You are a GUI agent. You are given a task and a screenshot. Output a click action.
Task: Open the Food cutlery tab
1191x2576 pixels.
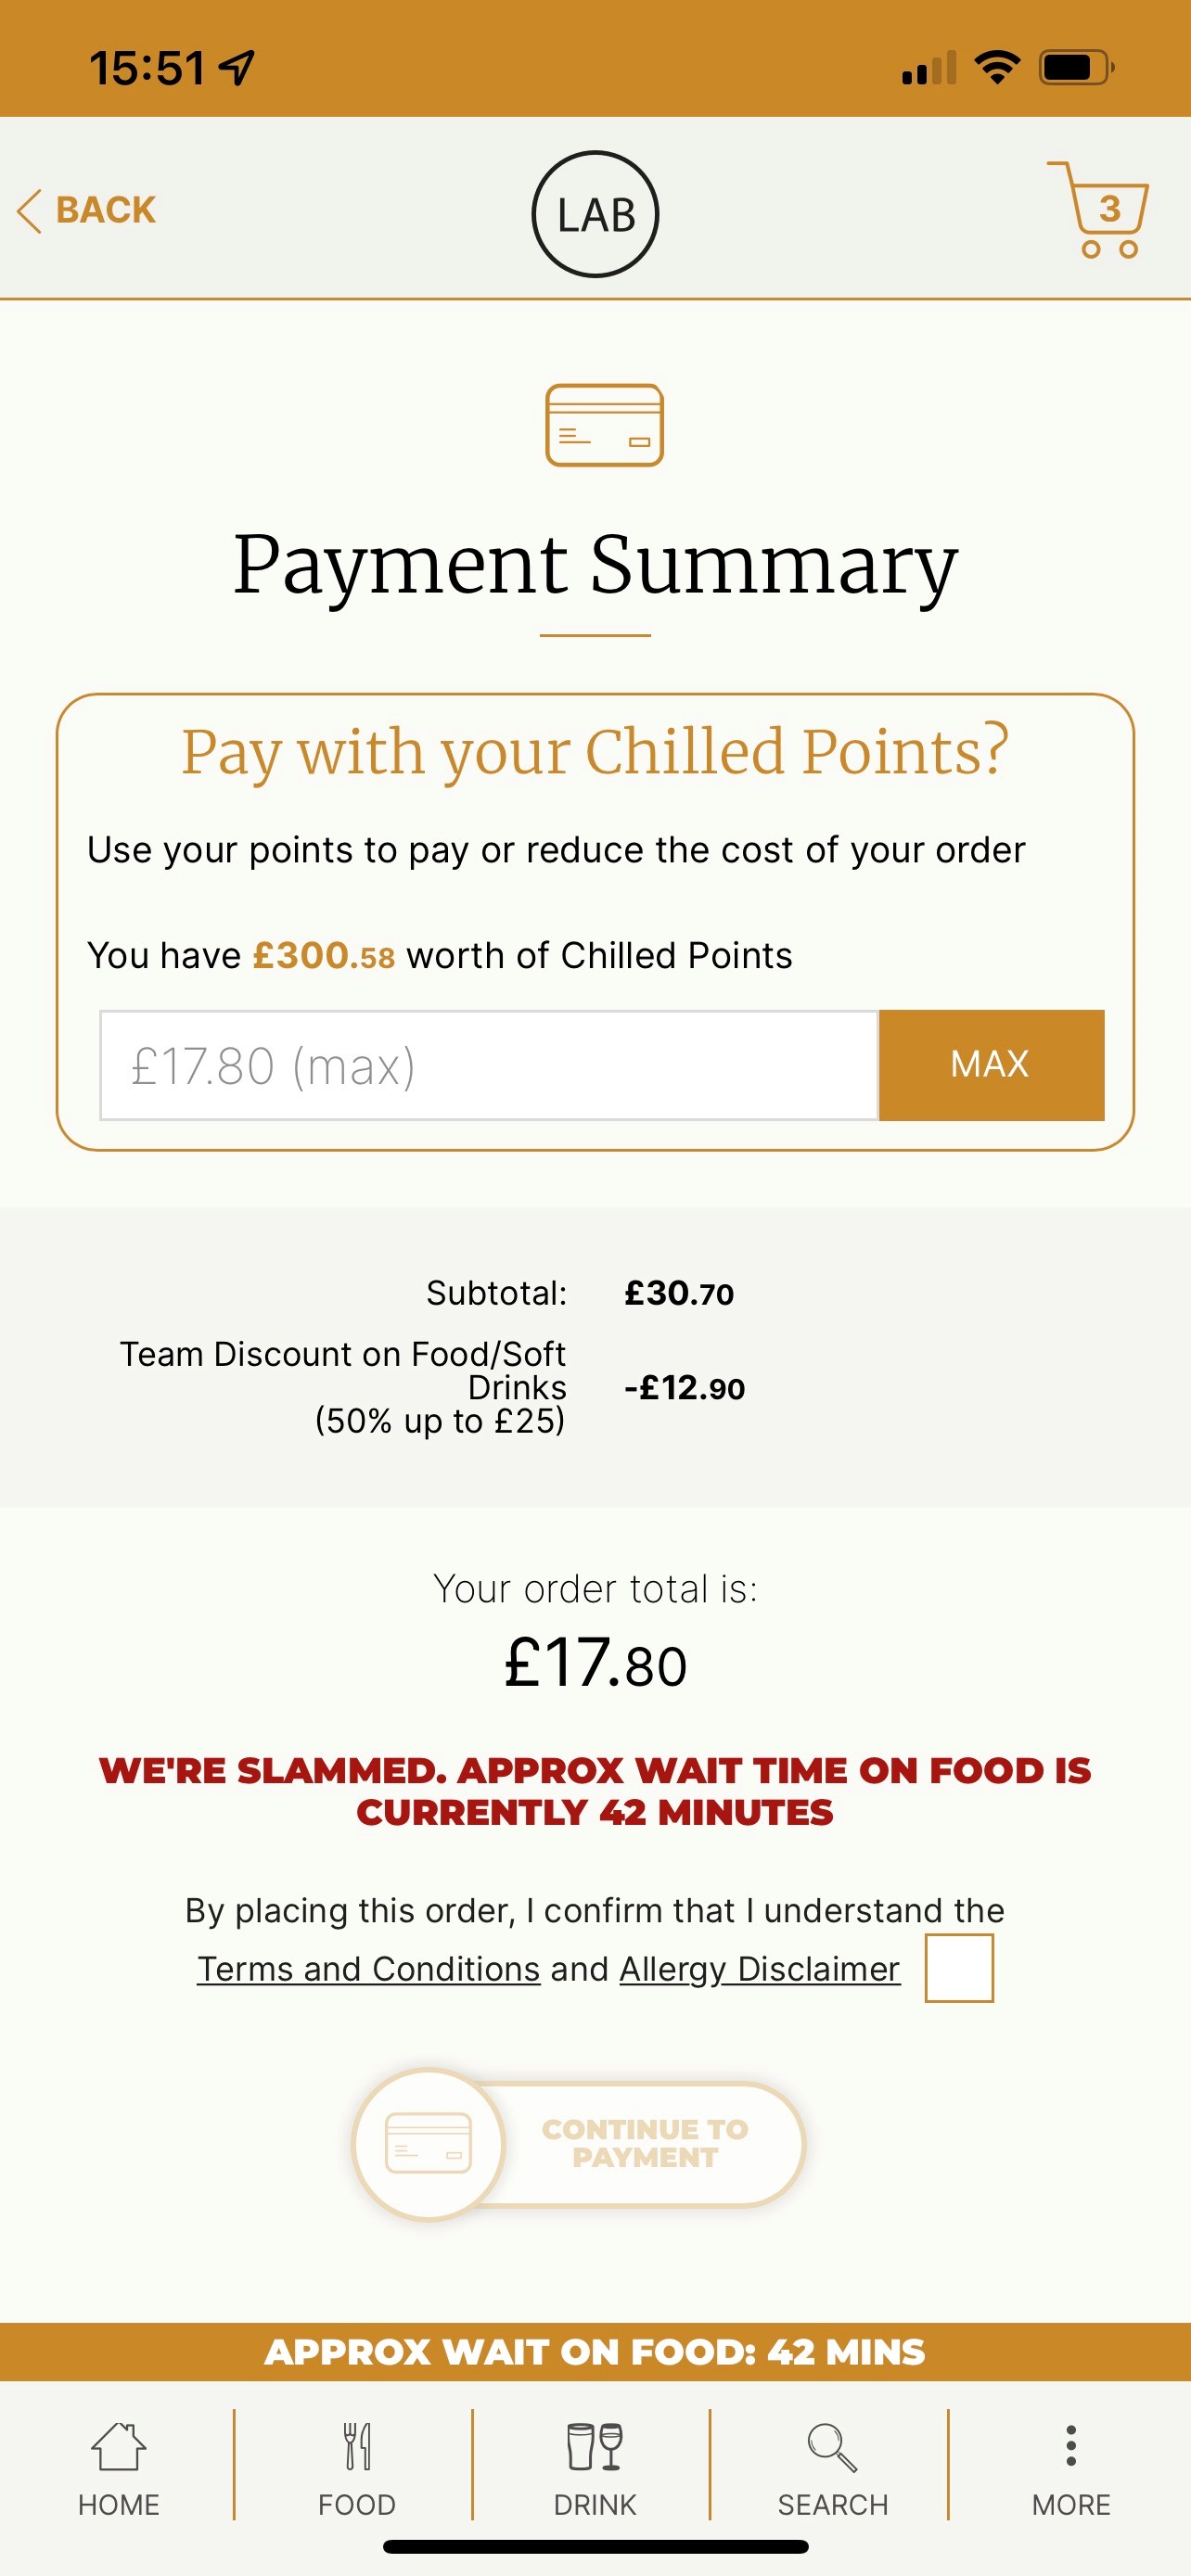(357, 2447)
